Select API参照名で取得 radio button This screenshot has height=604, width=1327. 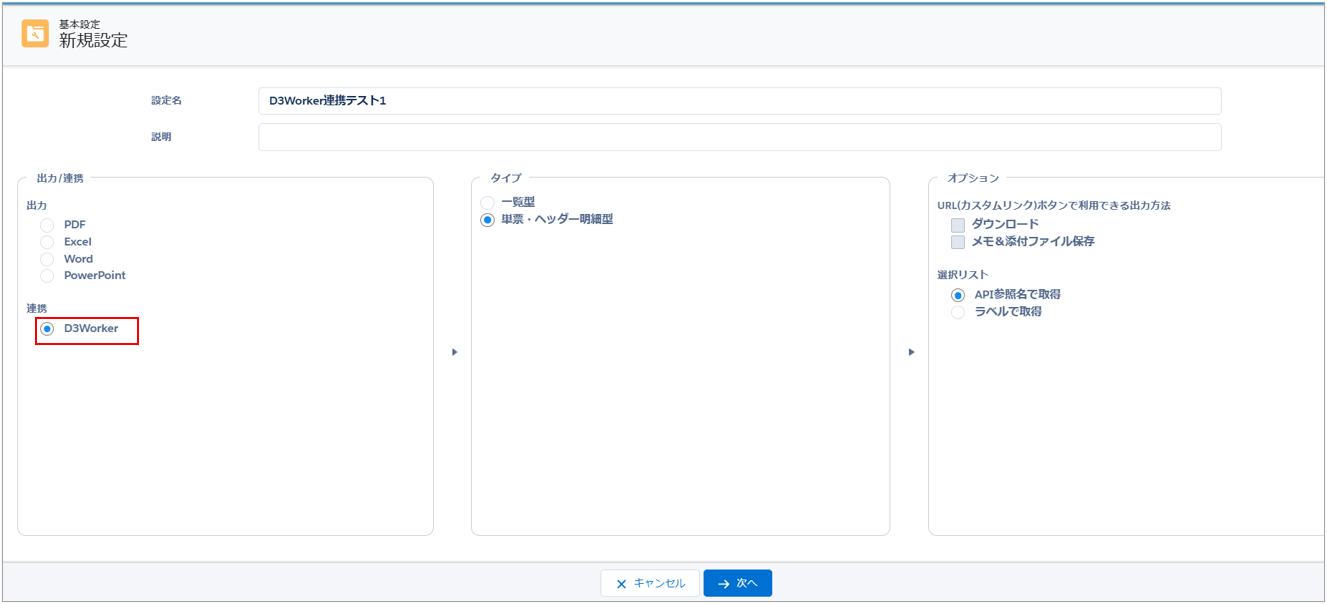point(958,295)
